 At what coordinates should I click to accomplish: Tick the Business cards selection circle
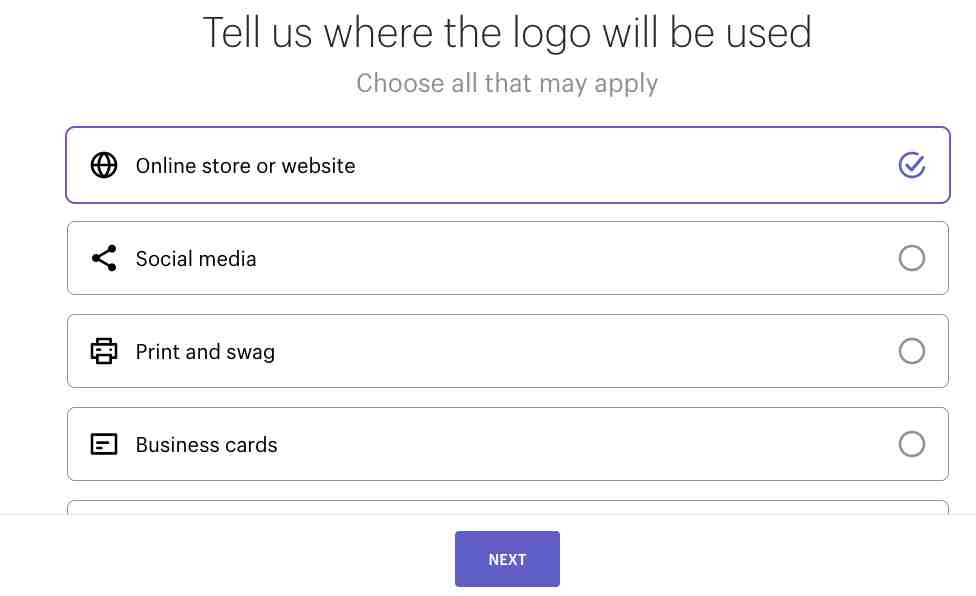[911, 444]
